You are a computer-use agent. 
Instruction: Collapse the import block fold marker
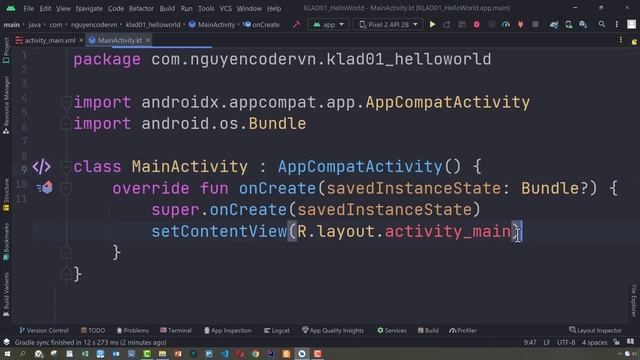click(x=66, y=102)
